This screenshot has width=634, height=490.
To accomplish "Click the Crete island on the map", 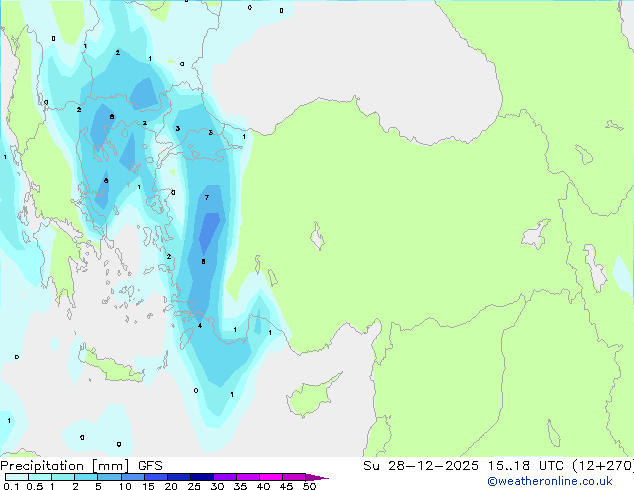I will (x=112, y=366).
